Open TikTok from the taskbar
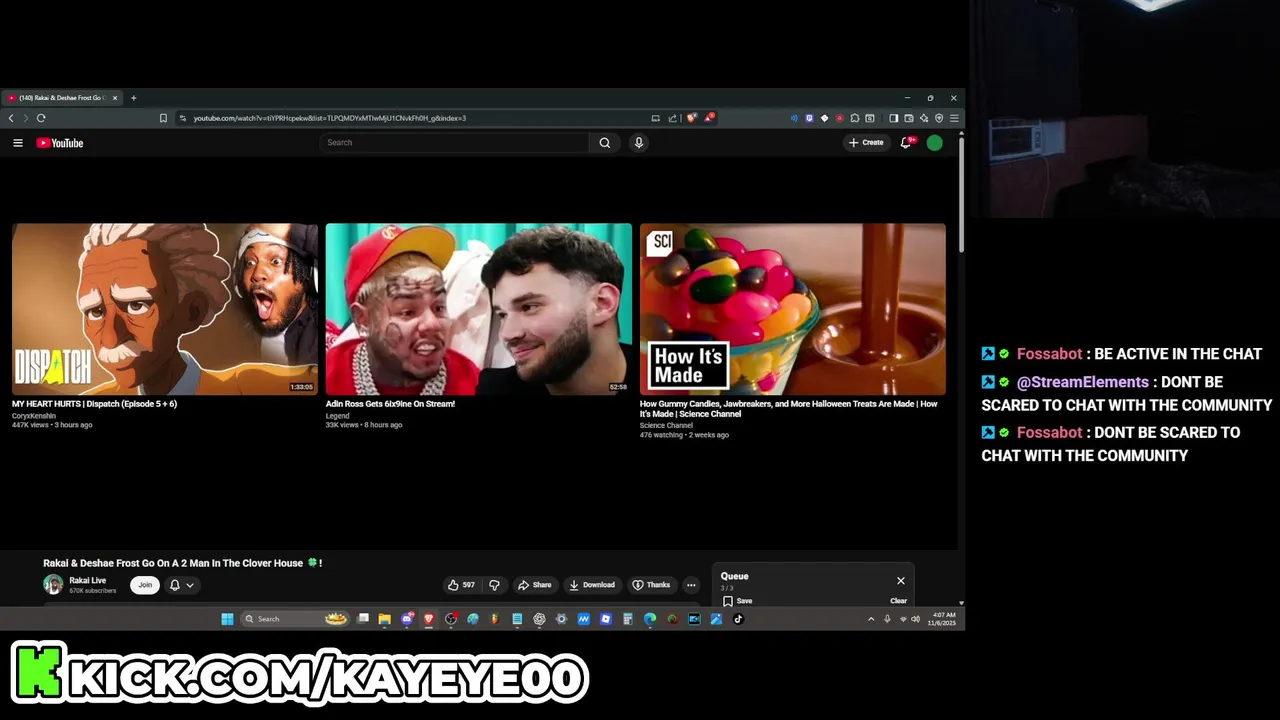 pyautogui.click(x=738, y=619)
